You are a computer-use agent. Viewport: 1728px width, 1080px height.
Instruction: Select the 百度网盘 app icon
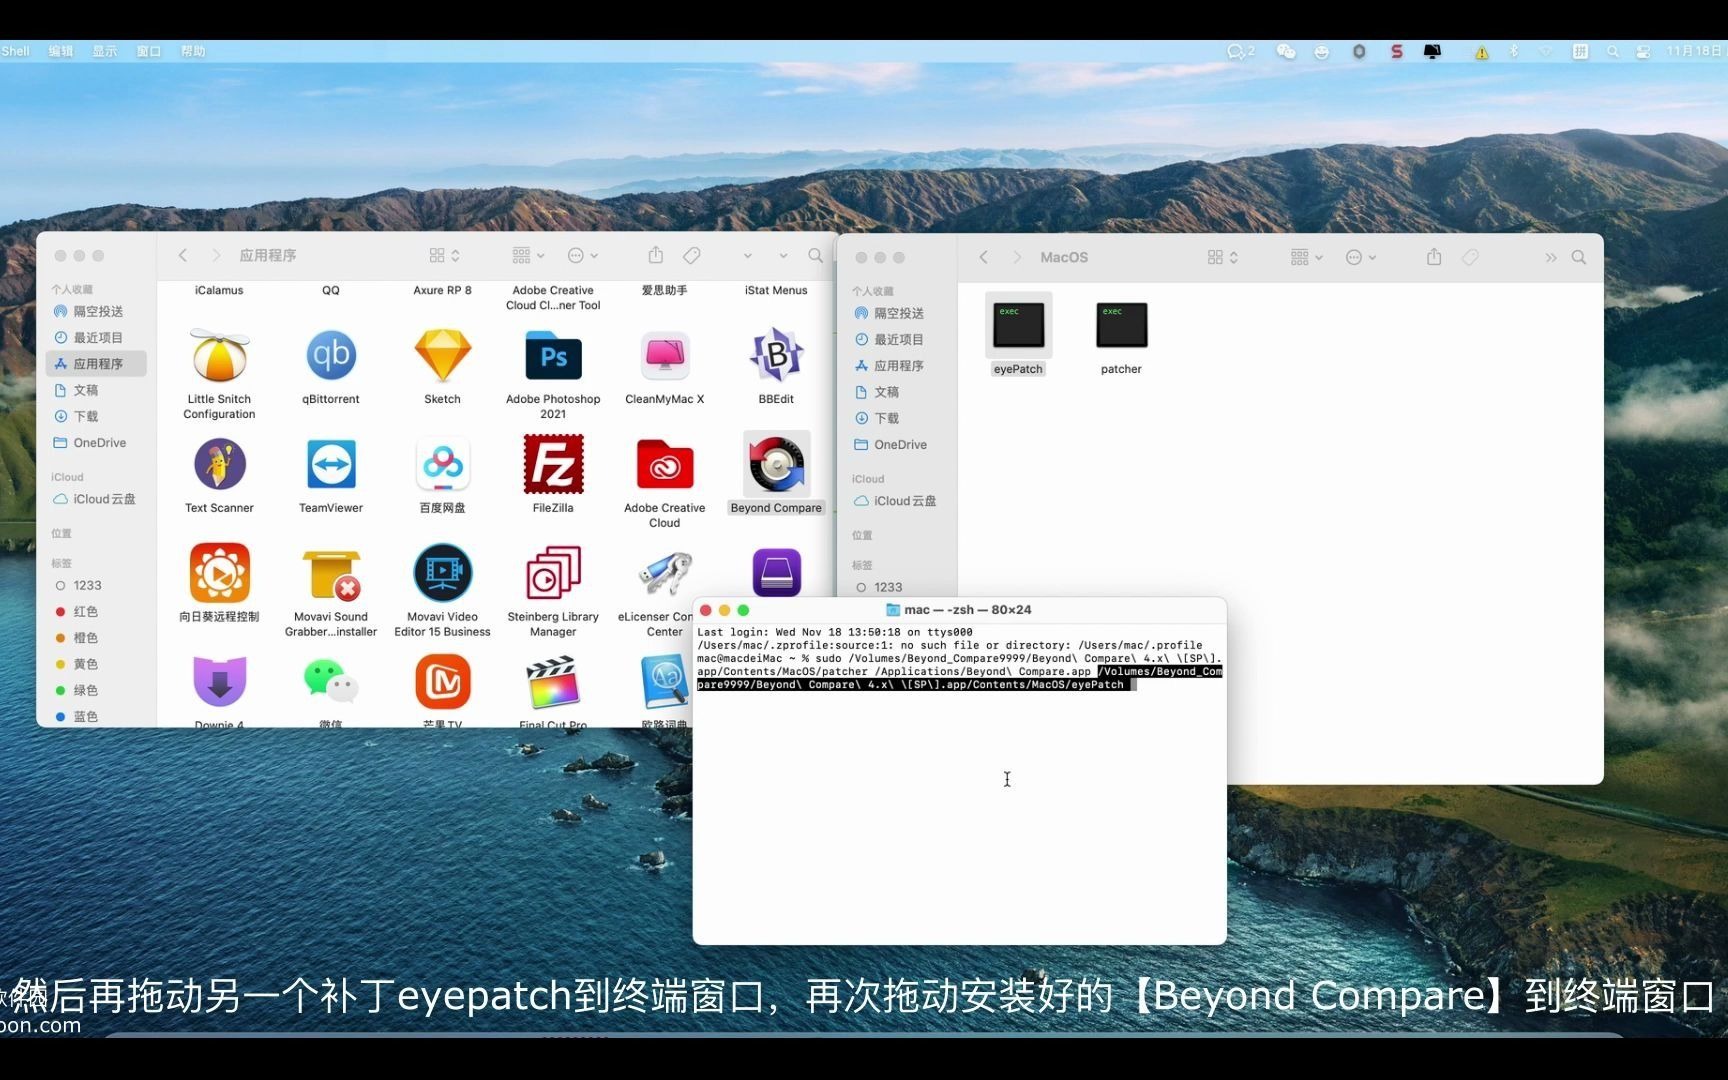coord(442,465)
